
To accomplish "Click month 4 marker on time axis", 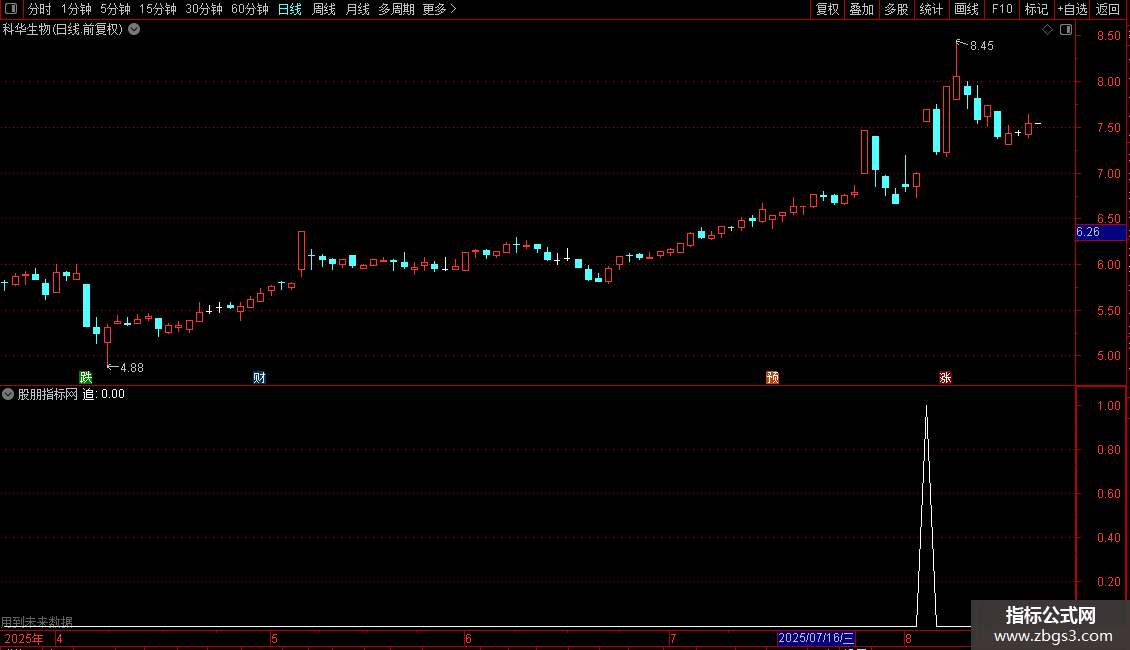I will click(59, 638).
